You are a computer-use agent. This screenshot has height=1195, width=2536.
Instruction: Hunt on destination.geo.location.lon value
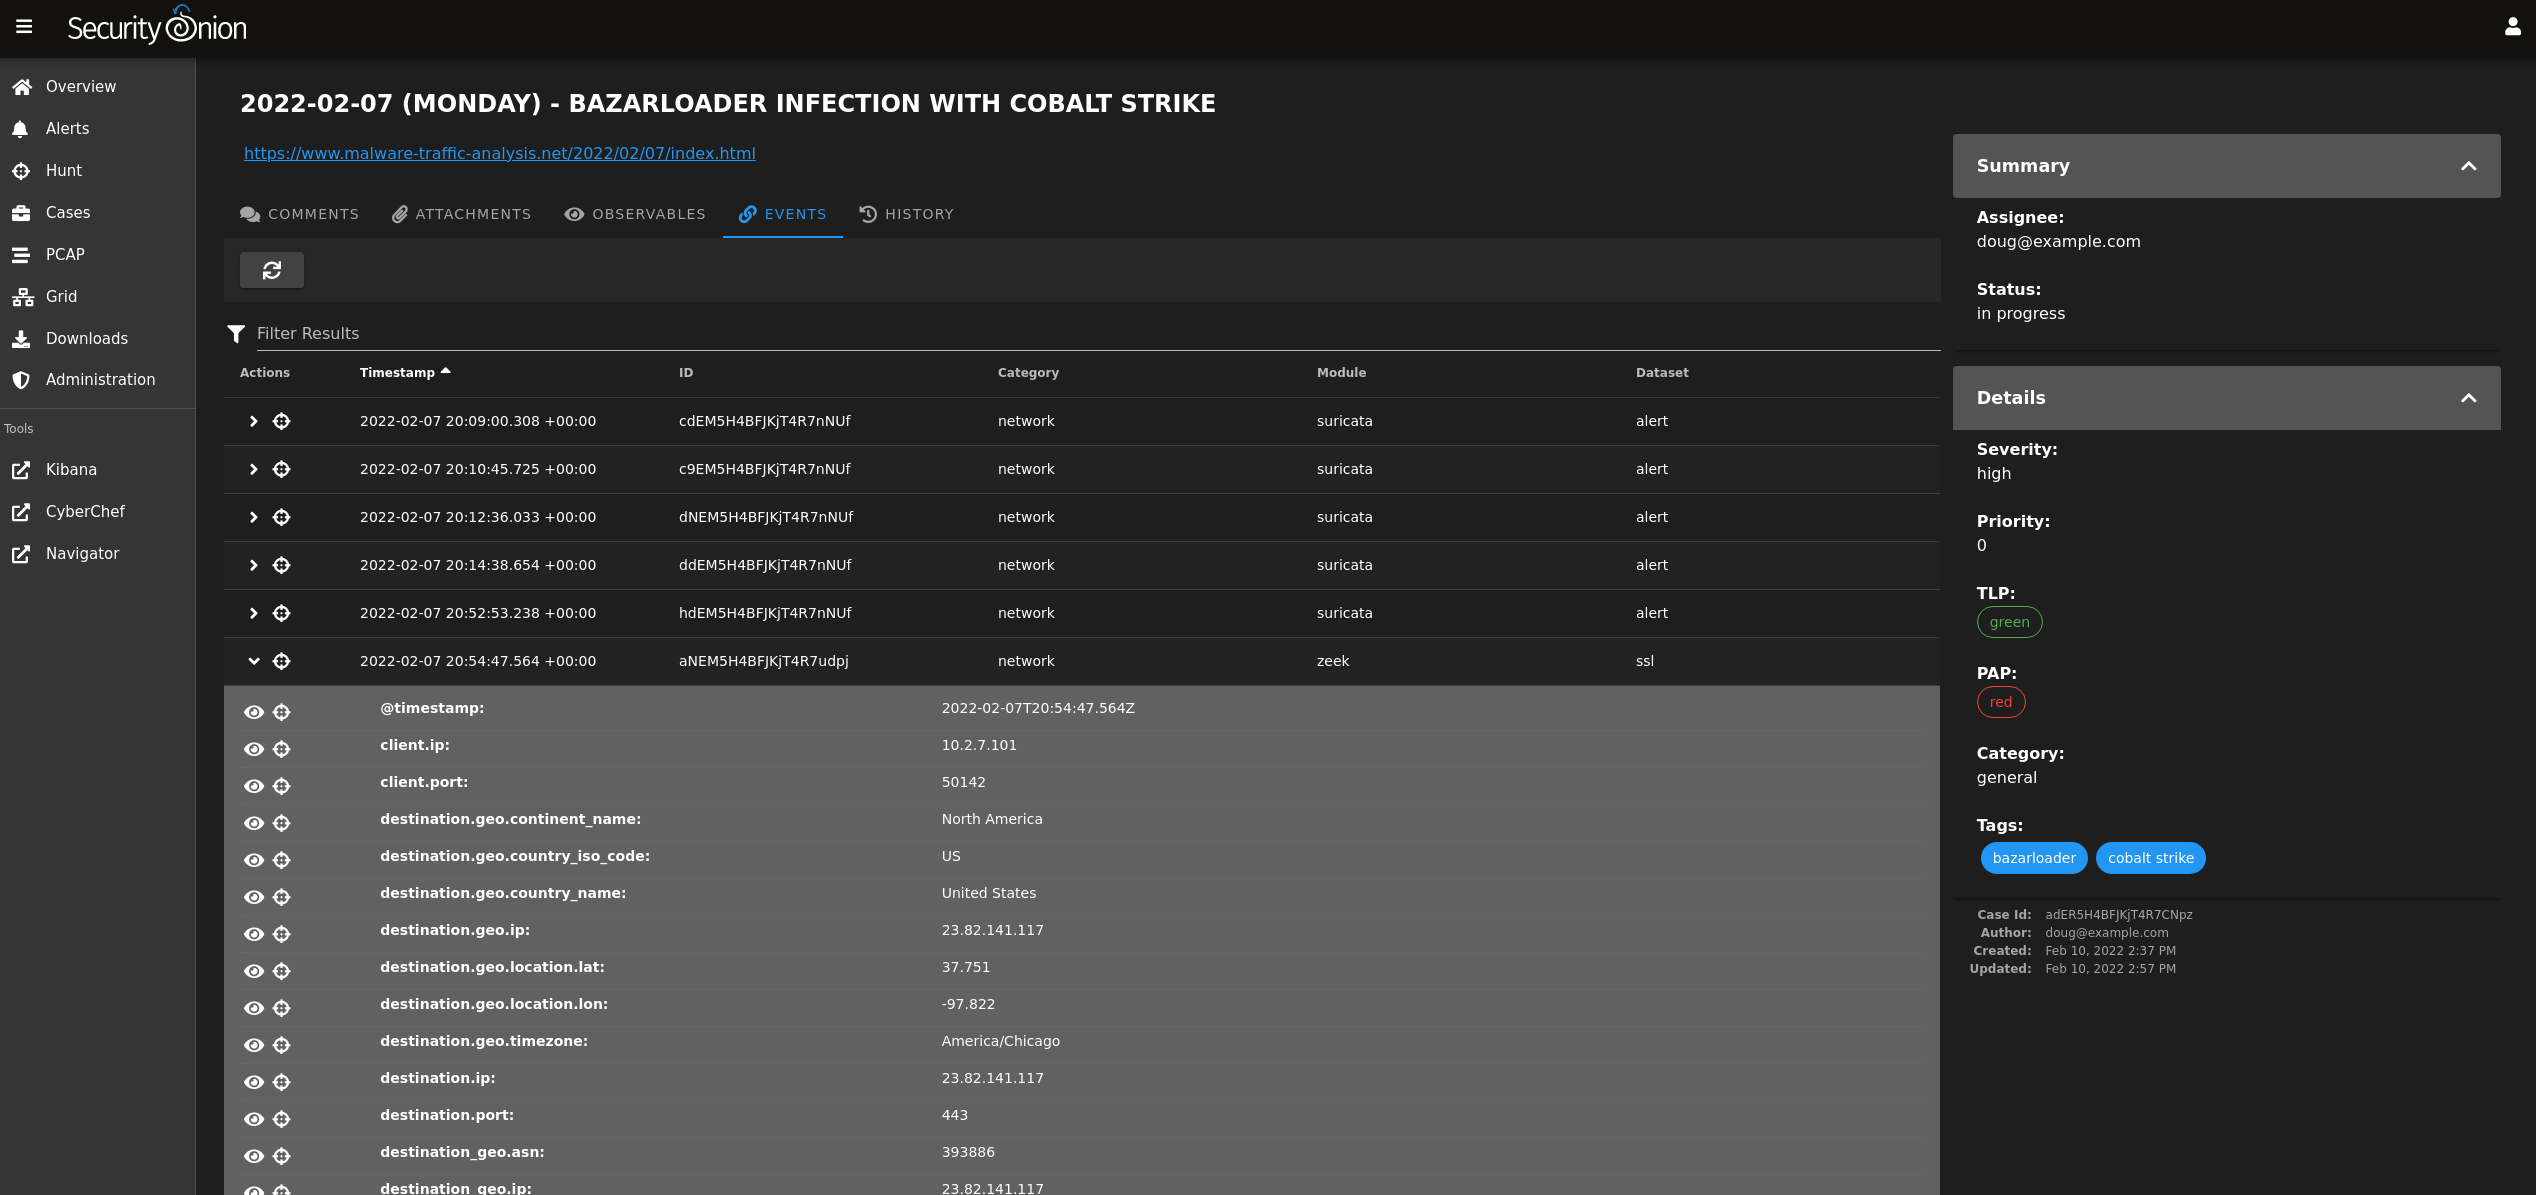(x=282, y=1009)
